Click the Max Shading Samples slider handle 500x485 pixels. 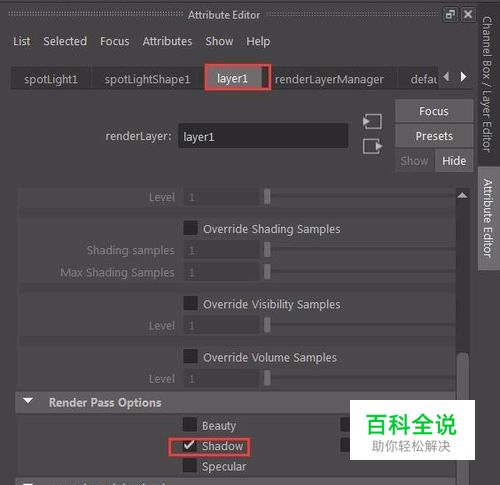point(267,272)
